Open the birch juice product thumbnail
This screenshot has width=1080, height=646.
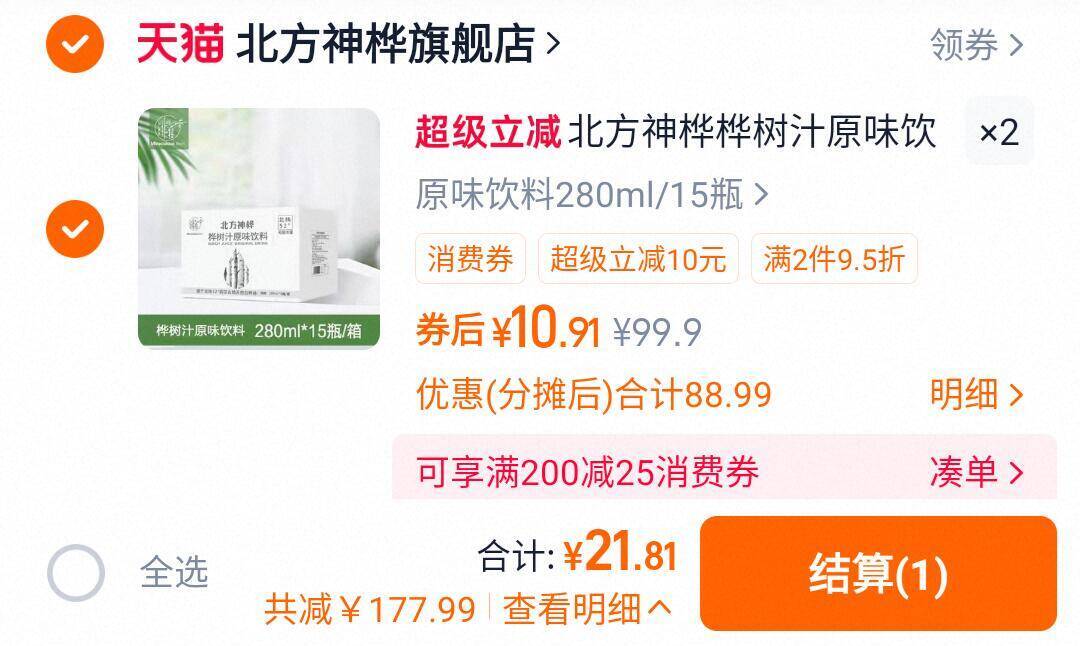(x=259, y=228)
